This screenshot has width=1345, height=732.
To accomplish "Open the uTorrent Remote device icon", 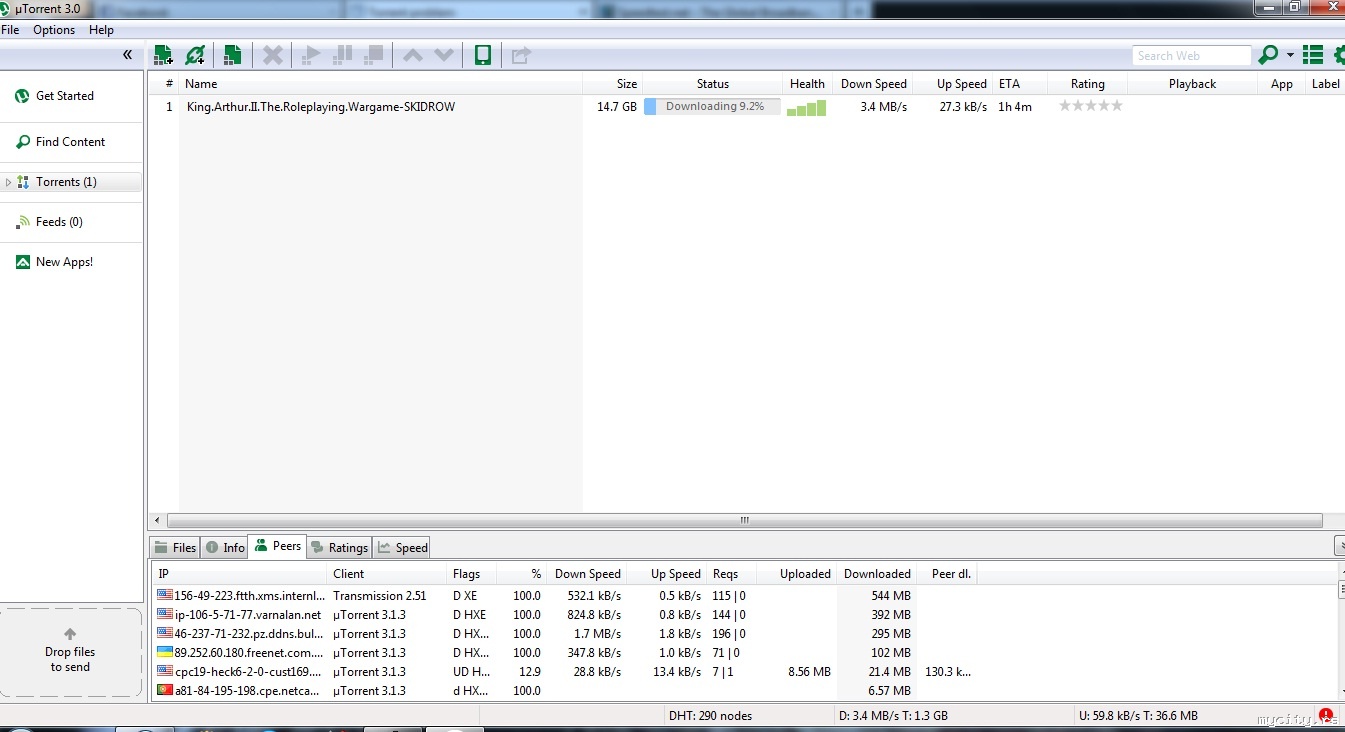I will point(483,55).
